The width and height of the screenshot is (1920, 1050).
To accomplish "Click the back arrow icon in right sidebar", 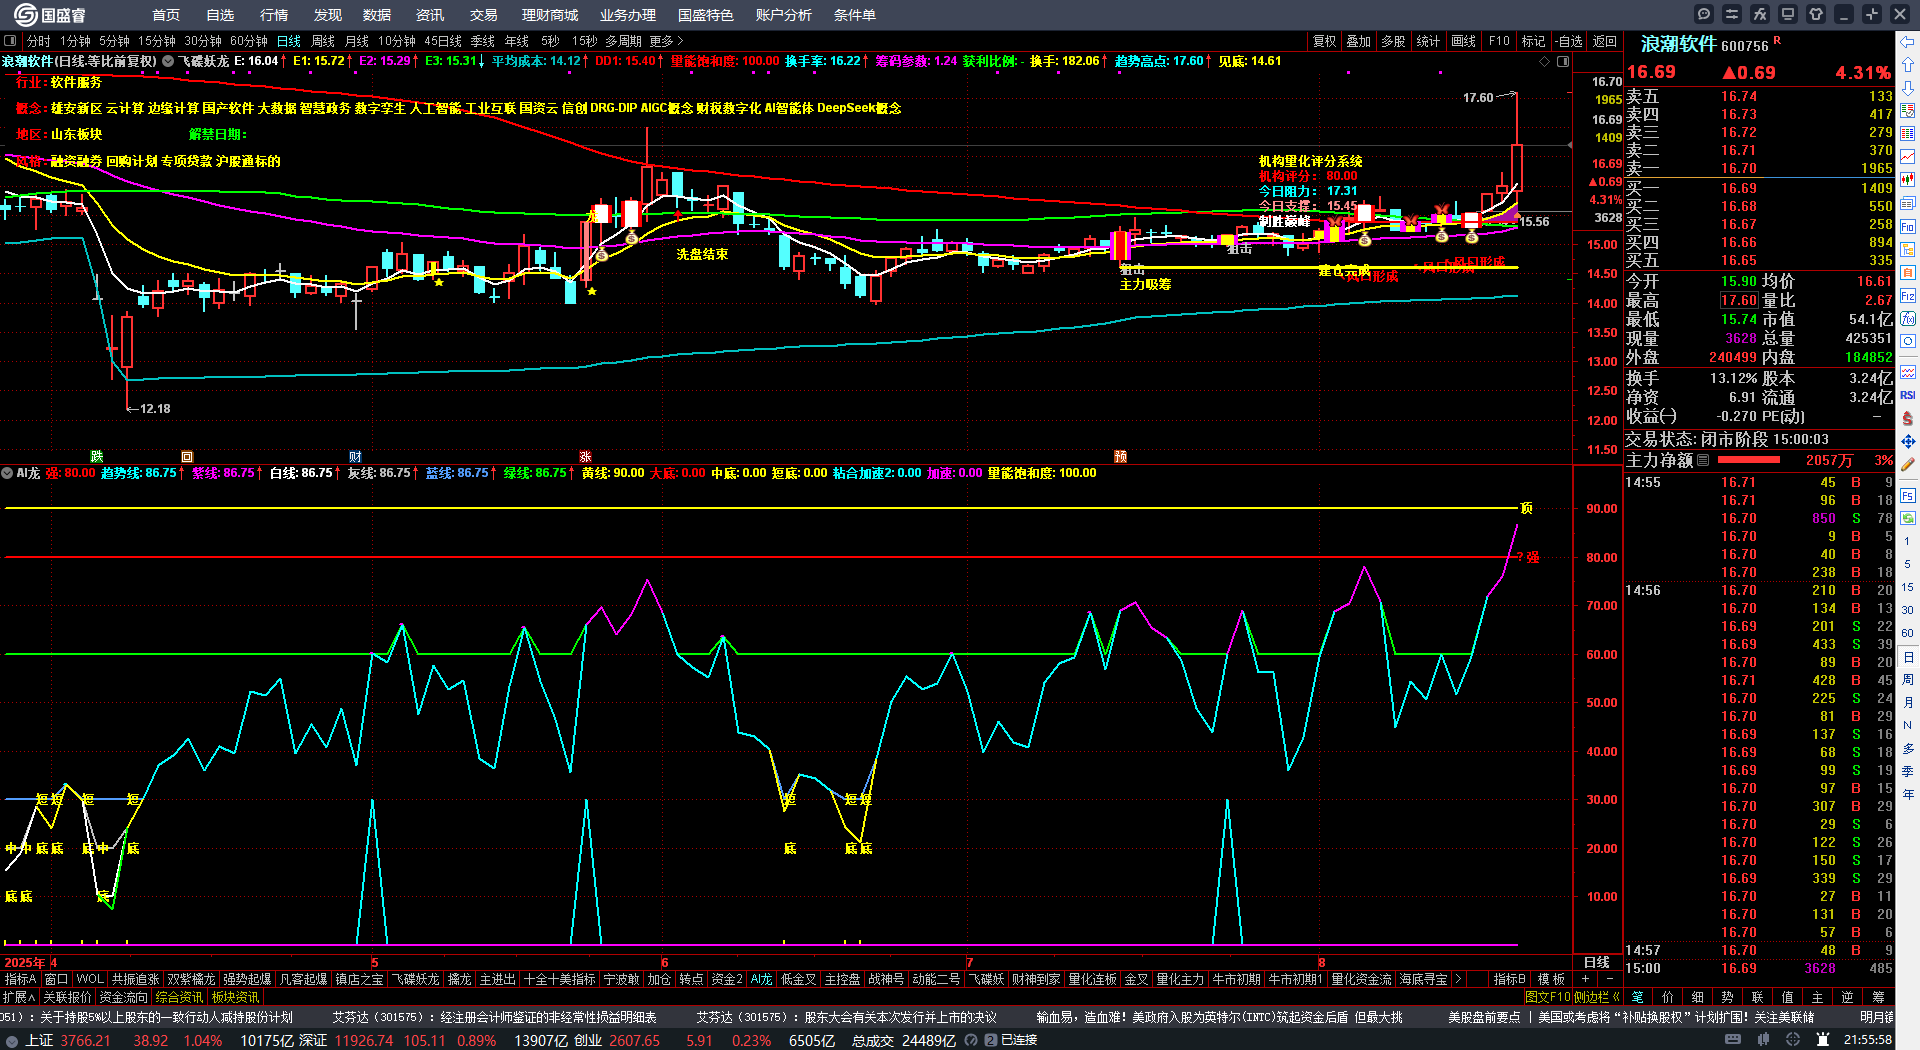I will (x=1908, y=42).
